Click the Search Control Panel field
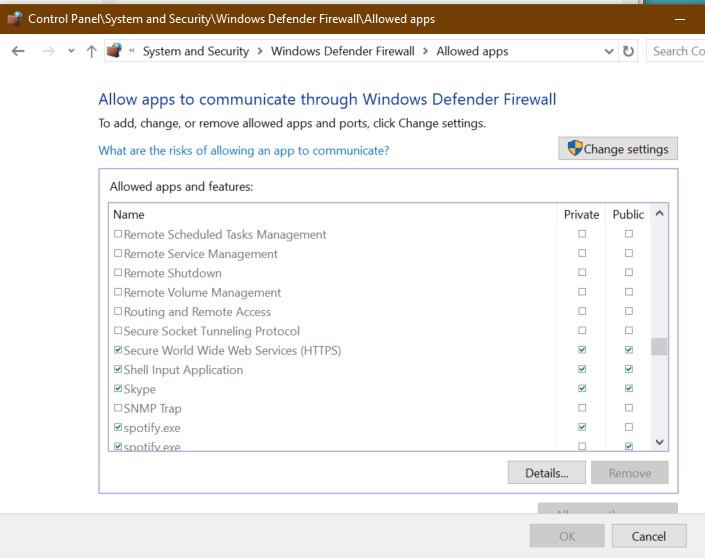Image resolution: width=705 pixels, height=558 pixels. click(x=675, y=51)
